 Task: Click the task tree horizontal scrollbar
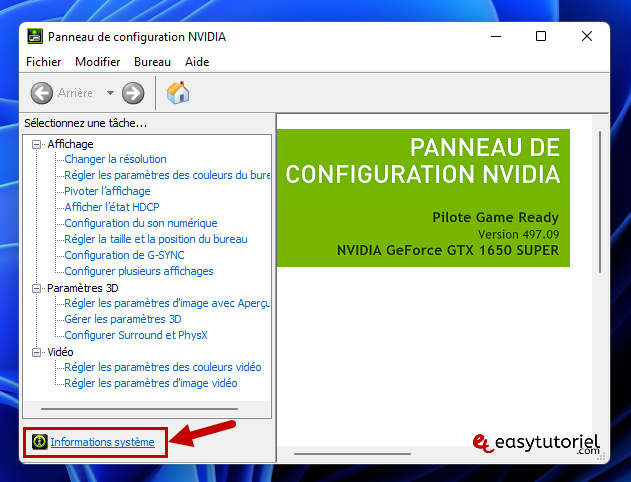point(139,409)
